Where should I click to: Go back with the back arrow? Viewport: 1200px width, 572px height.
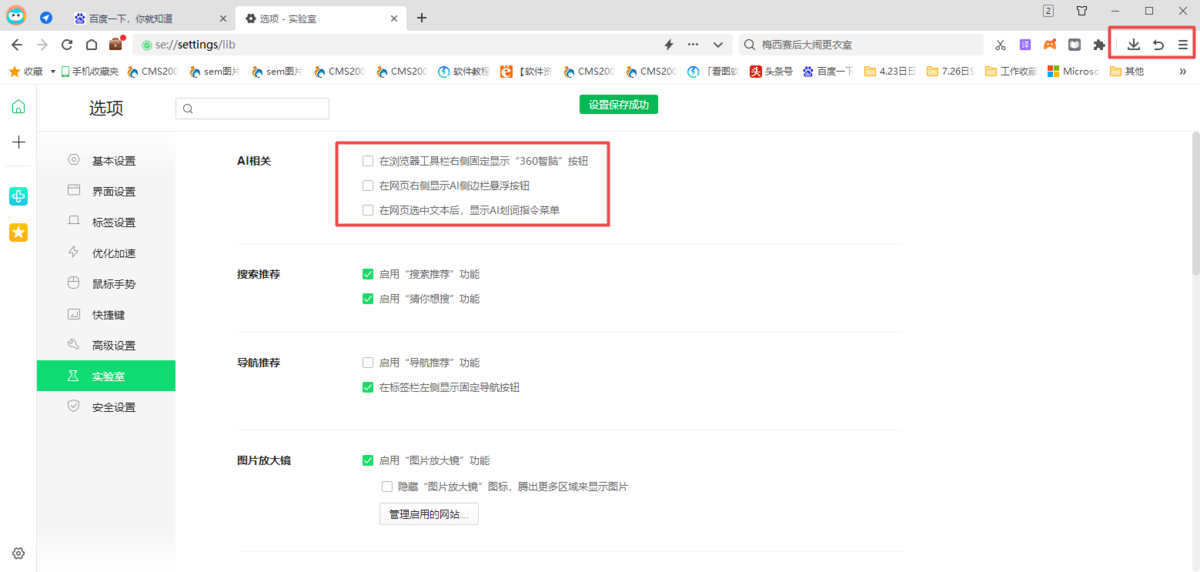click(16, 45)
